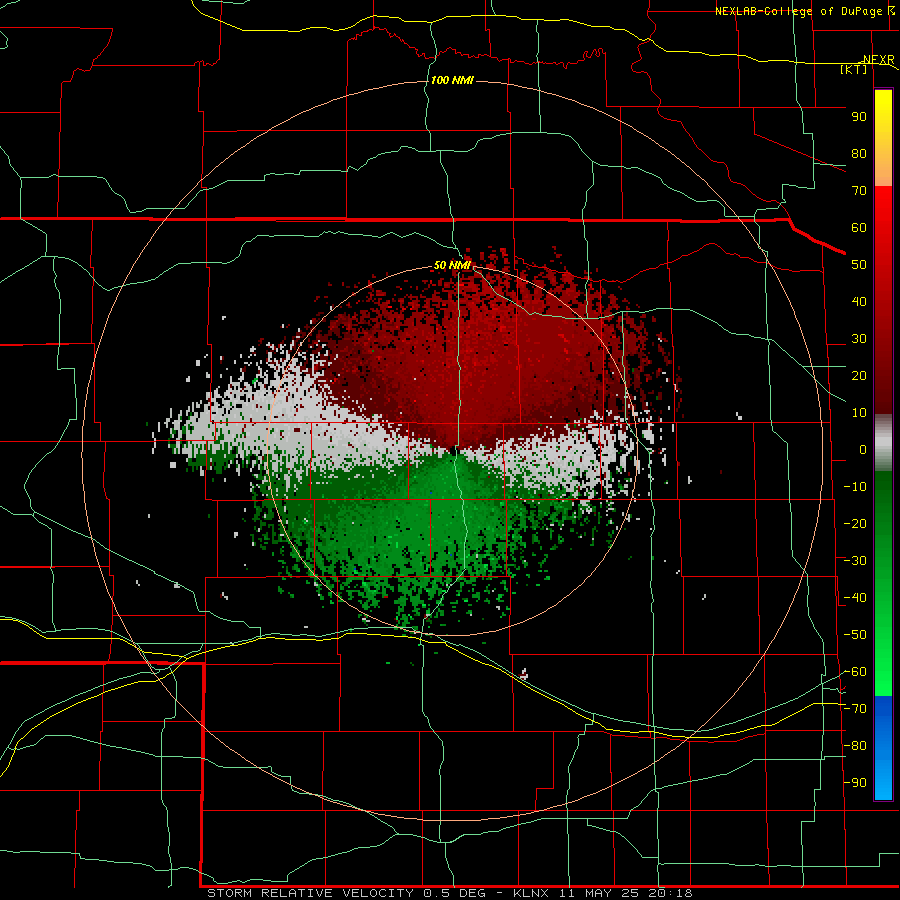
Task: Select the 50 NMI range ring label
Action: pyautogui.click(x=452, y=265)
